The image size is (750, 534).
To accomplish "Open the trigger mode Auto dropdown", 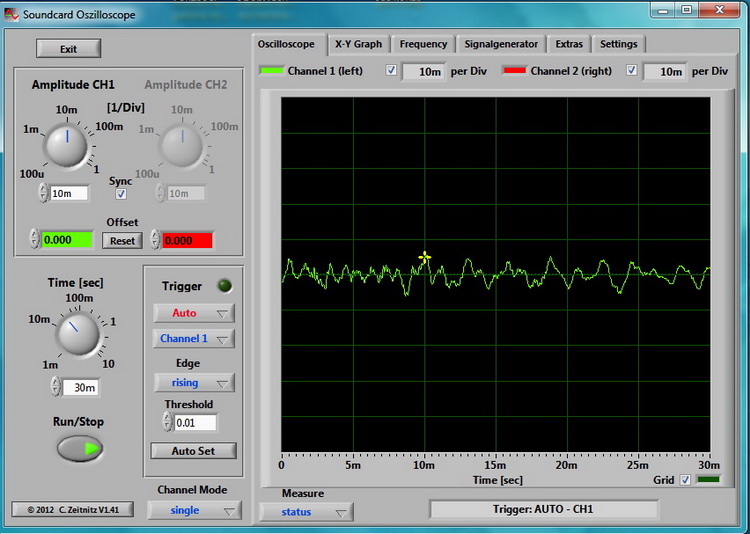I will (193, 313).
